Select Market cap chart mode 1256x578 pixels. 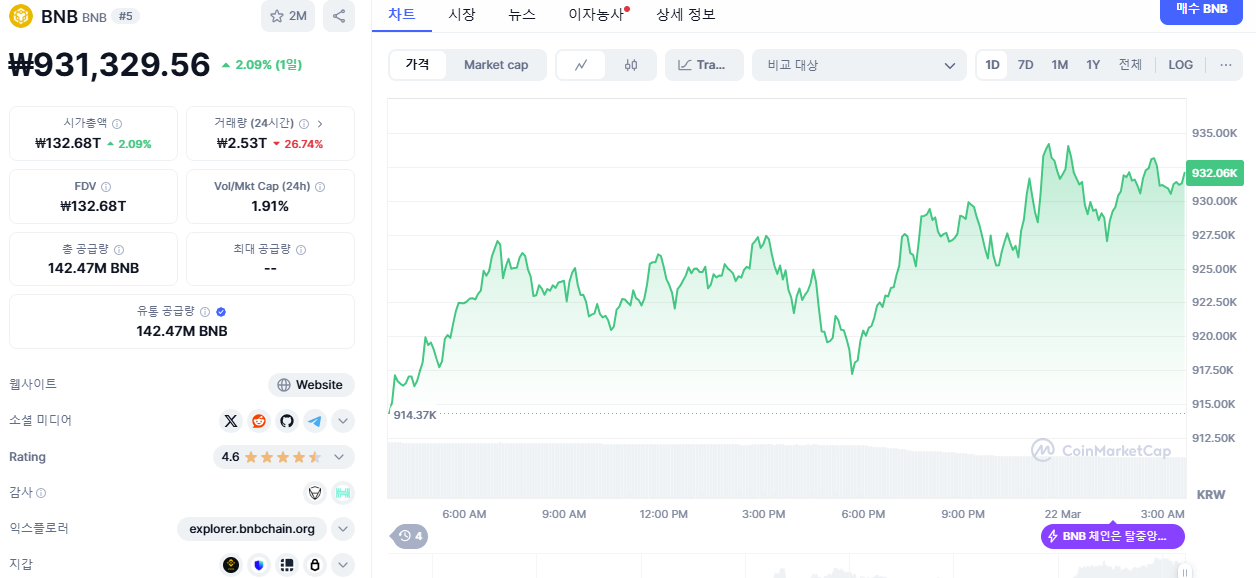[496, 65]
